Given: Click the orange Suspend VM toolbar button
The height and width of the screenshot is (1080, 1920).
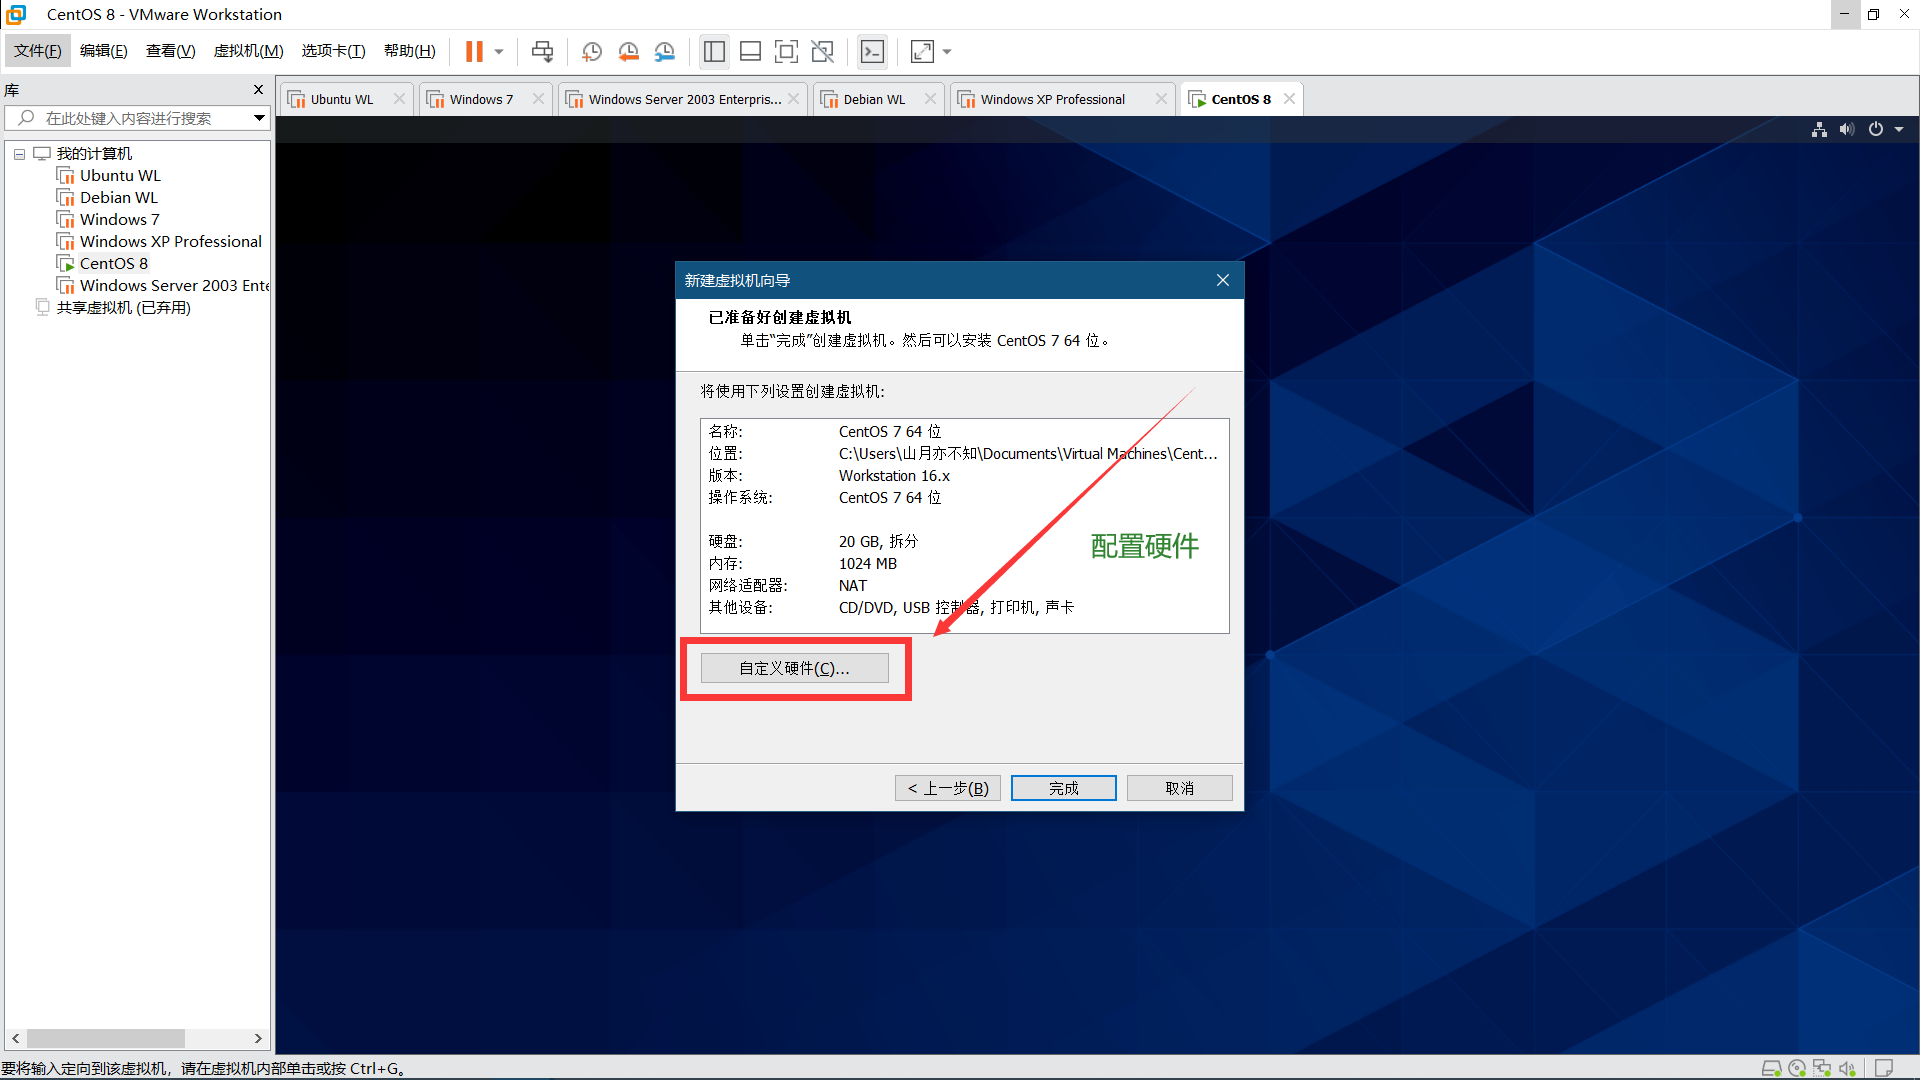Looking at the screenshot, I should pos(474,51).
